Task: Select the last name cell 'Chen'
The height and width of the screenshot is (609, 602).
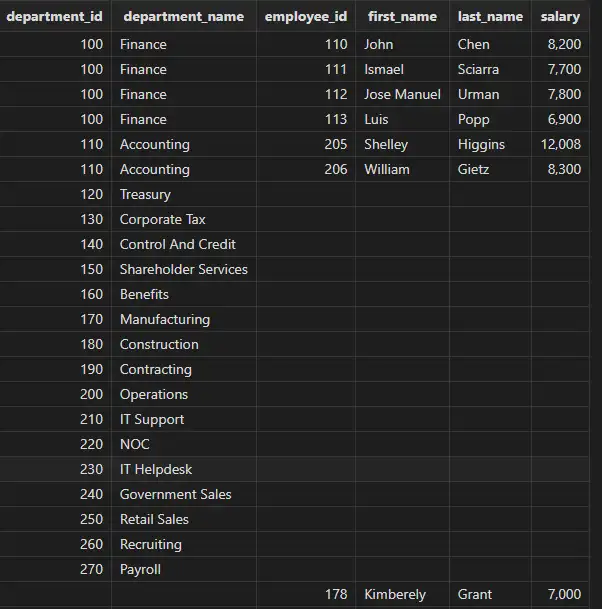Action: click(x=490, y=44)
